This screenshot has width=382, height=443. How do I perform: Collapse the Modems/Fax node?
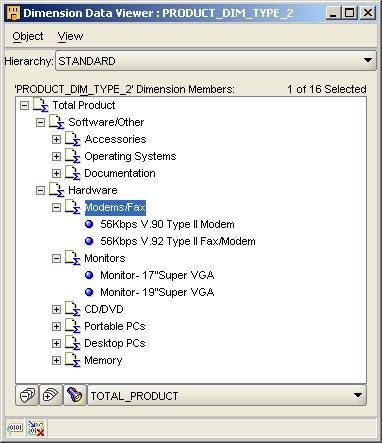56,207
